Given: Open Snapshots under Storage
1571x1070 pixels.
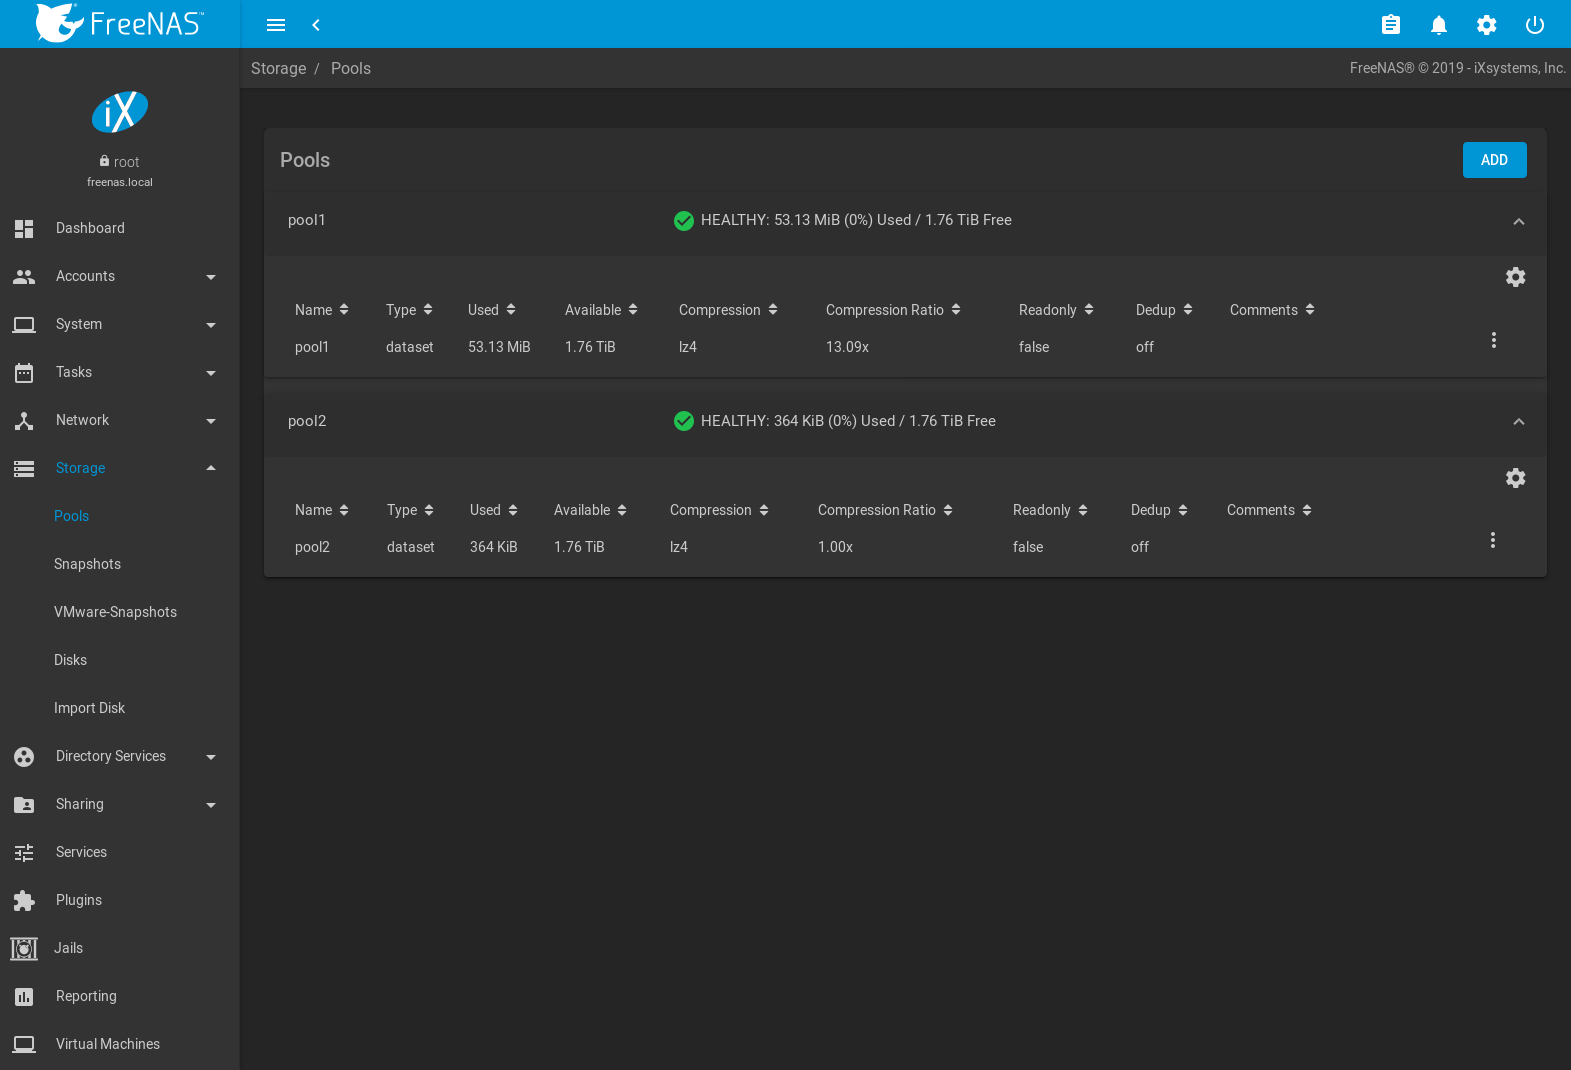Looking at the screenshot, I should click(x=87, y=564).
